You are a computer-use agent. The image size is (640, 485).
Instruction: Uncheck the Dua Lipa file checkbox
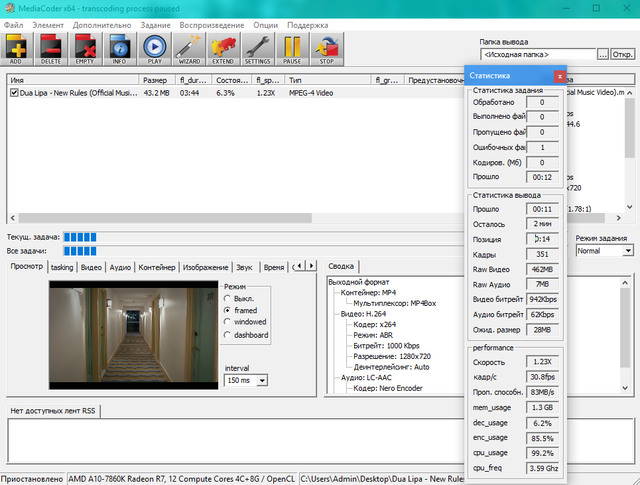click(x=13, y=93)
